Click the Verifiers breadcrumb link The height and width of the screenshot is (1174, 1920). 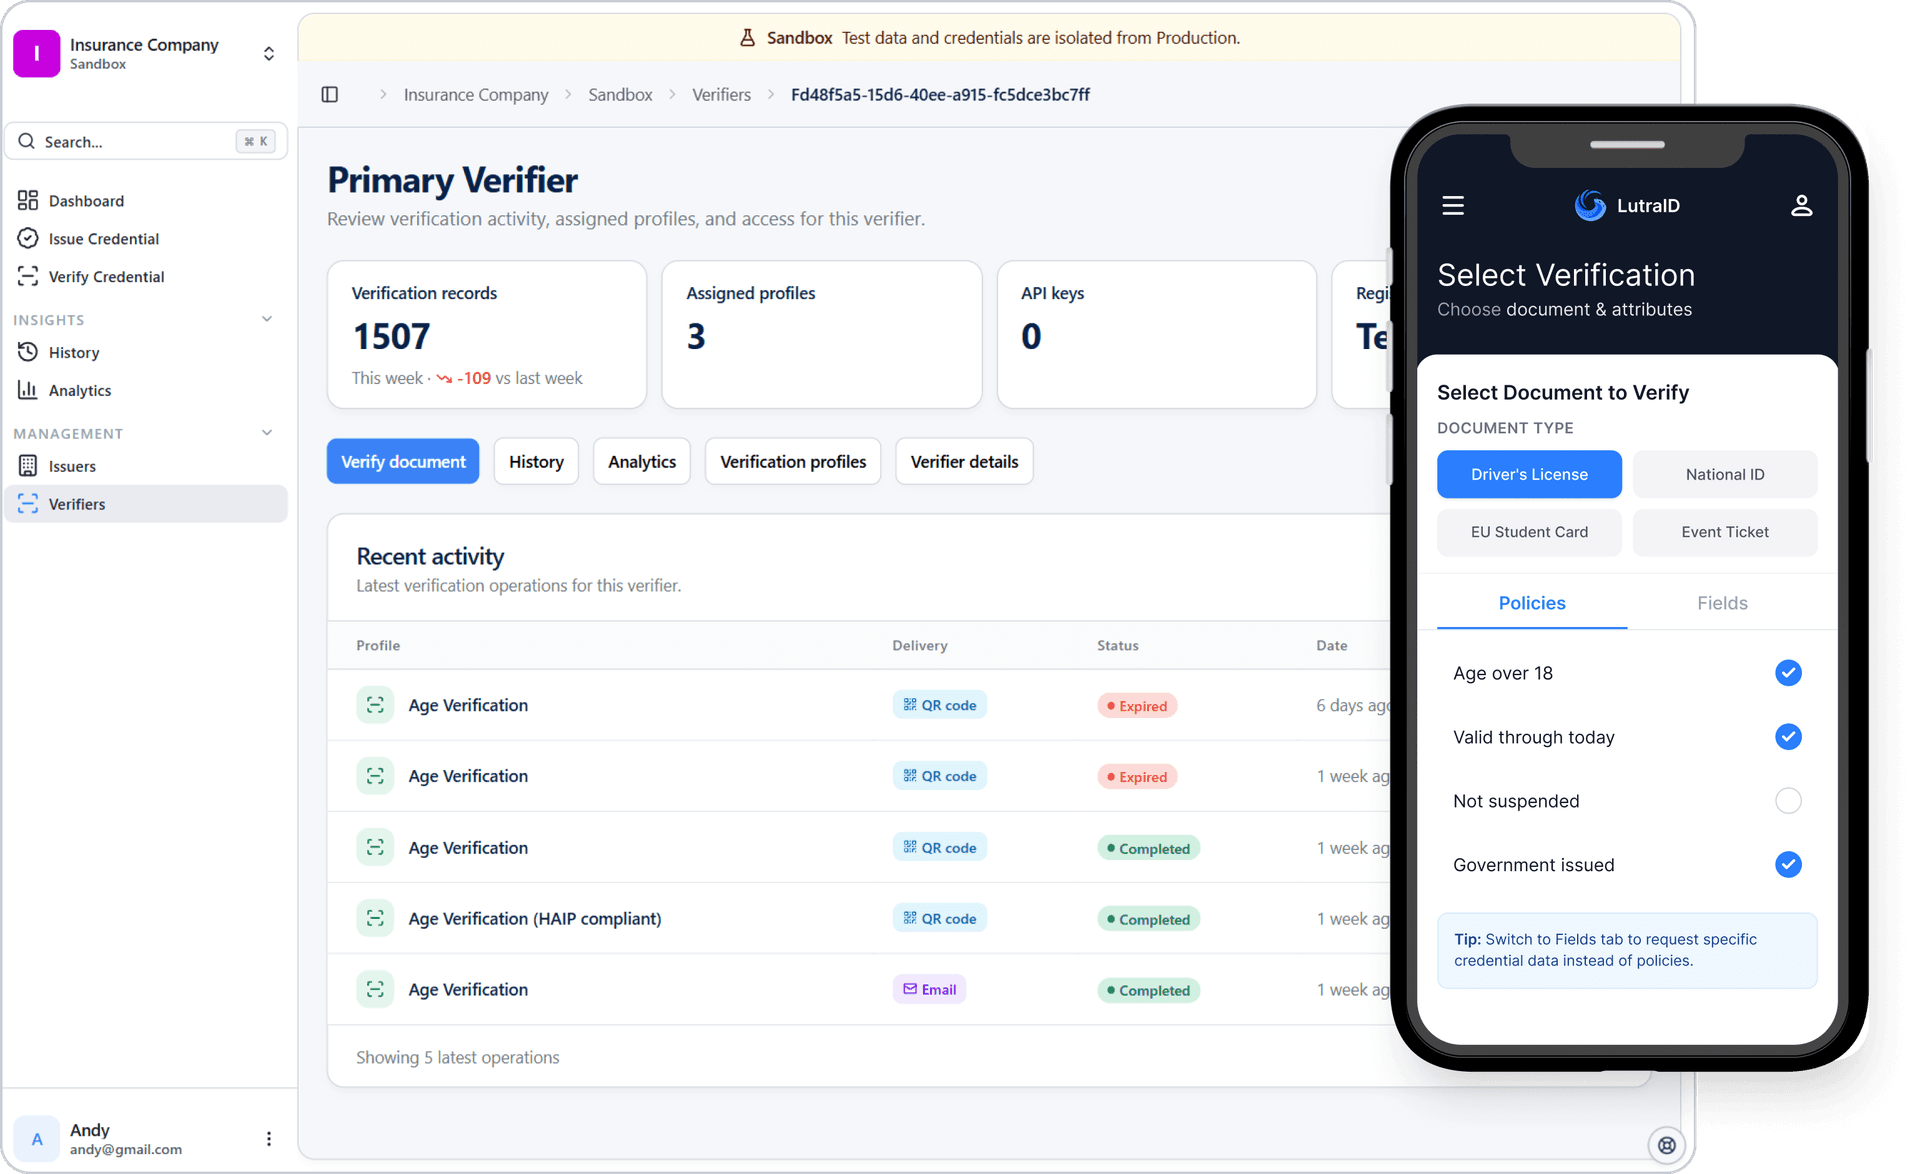721,95
